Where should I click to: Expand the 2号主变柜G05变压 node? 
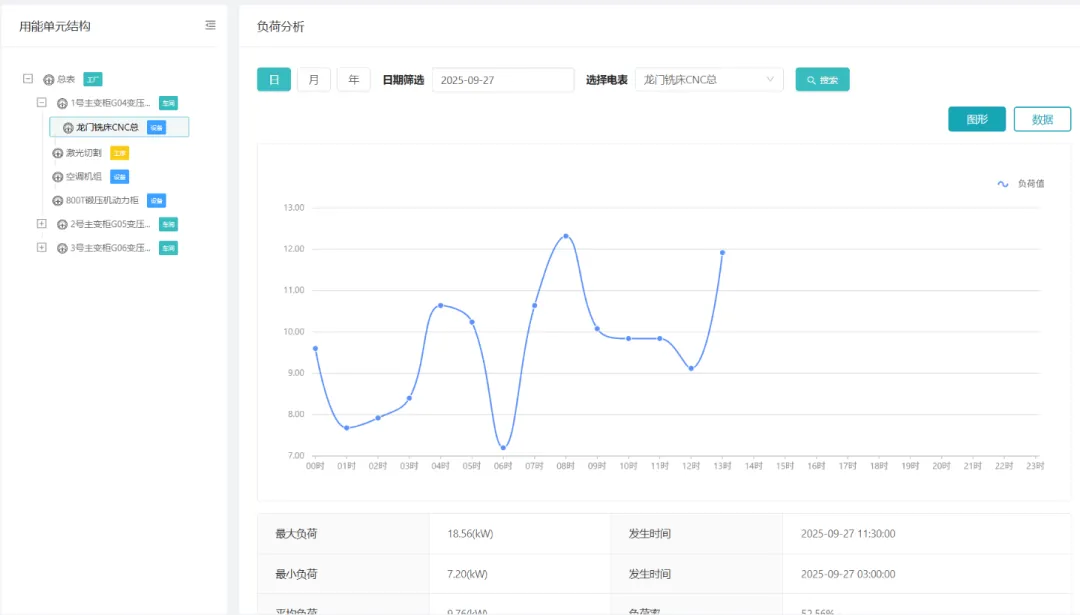(41, 223)
